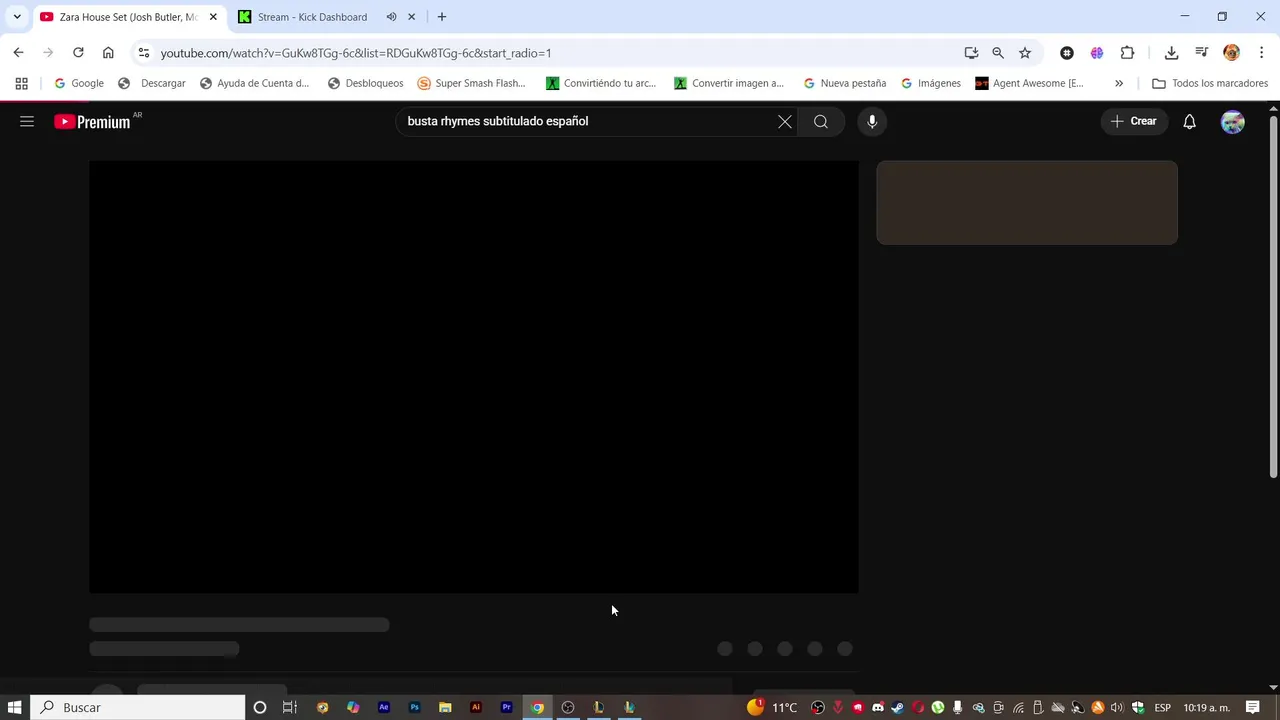
Task: Click the YouTube URL in address bar
Action: [x=356, y=53]
